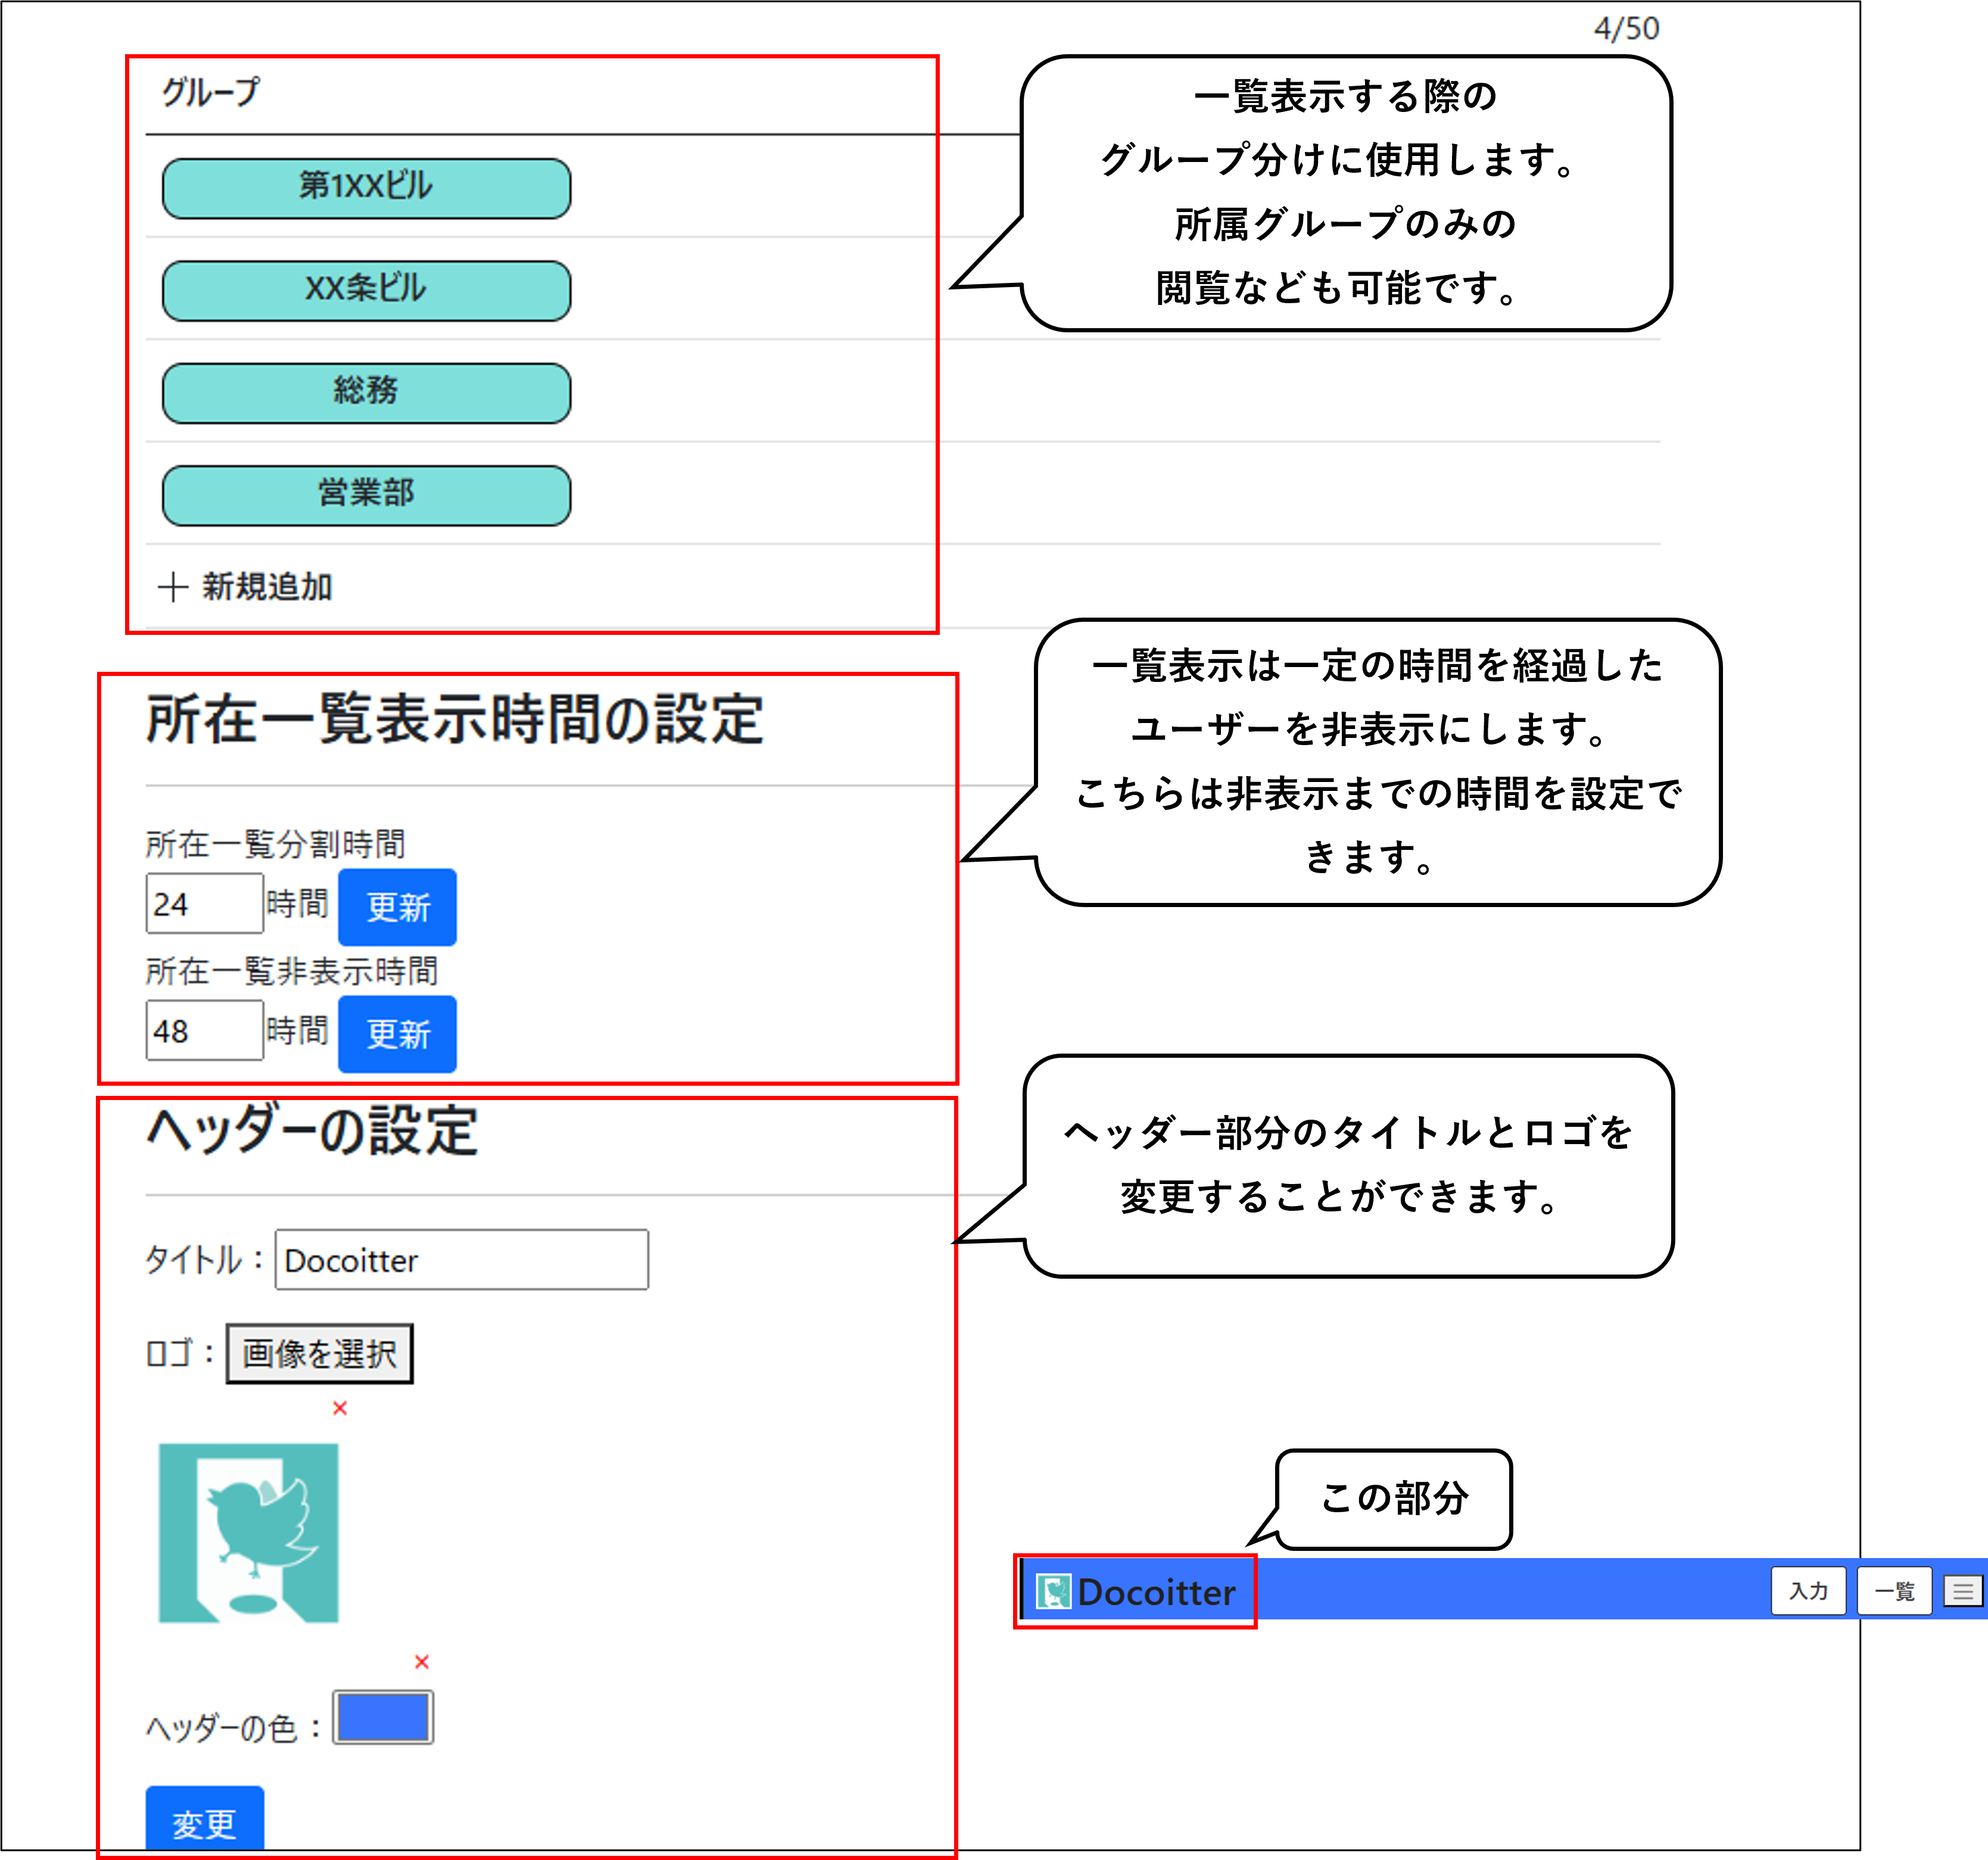Select the 総務 group
Image resolution: width=1988 pixels, height=1860 pixels.
click(x=366, y=393)
